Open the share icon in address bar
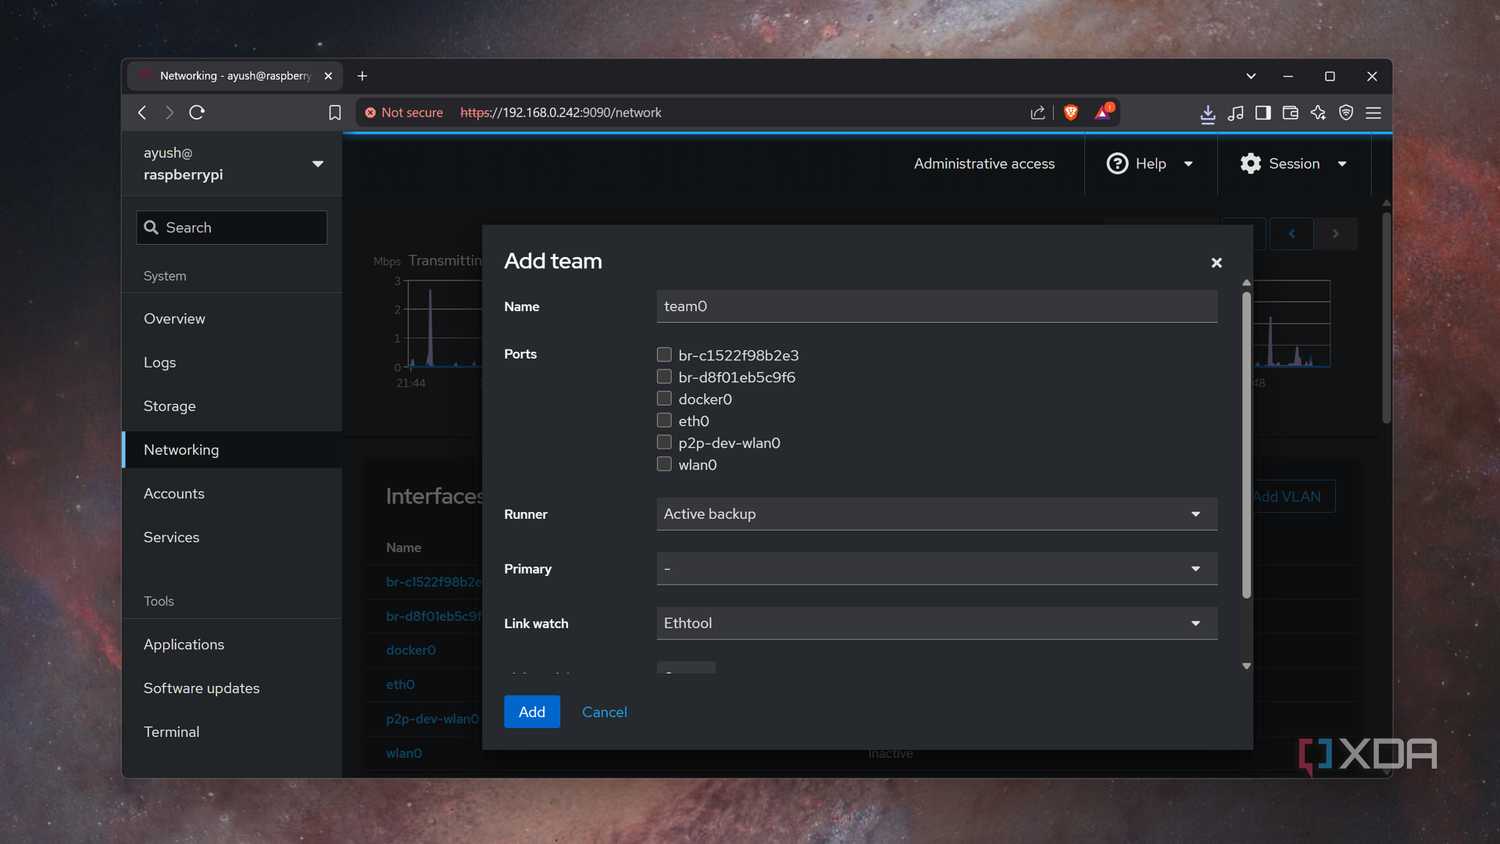 [1038, 113]
